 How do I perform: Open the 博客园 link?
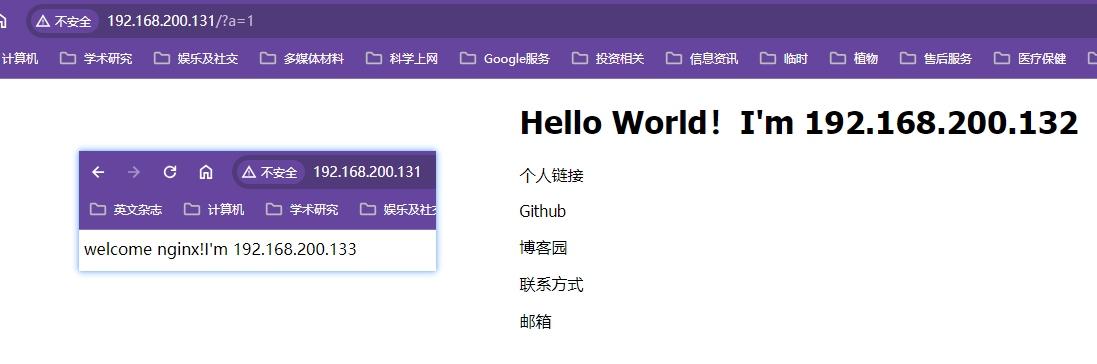544,248
